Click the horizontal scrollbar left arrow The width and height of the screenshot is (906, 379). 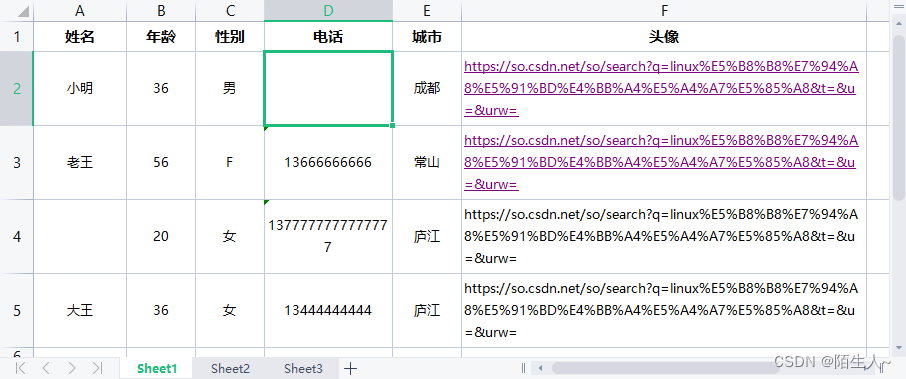click(541, 369)
